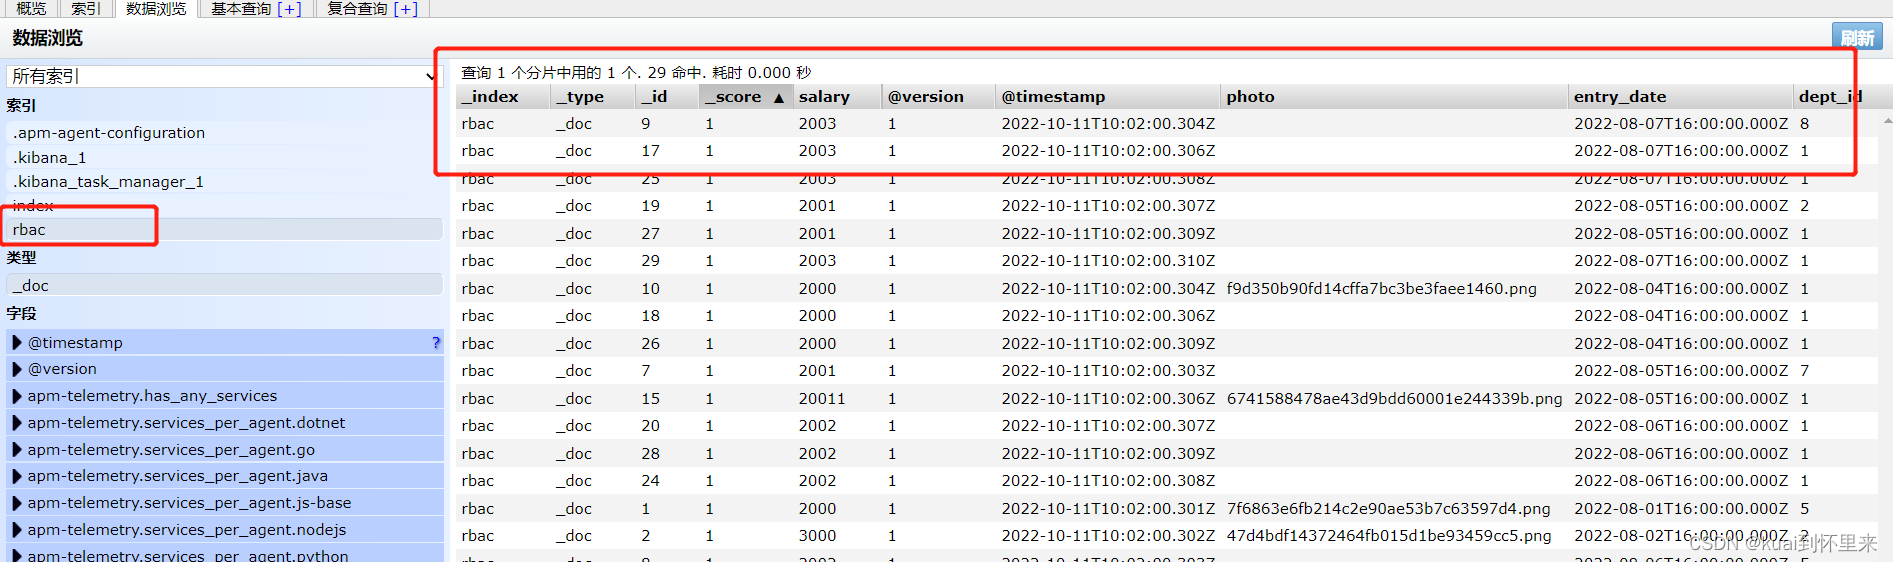Select the .kibana_task_manager_1 index
This screenshot has width=1893, height=562.
[x=224, y=181]
